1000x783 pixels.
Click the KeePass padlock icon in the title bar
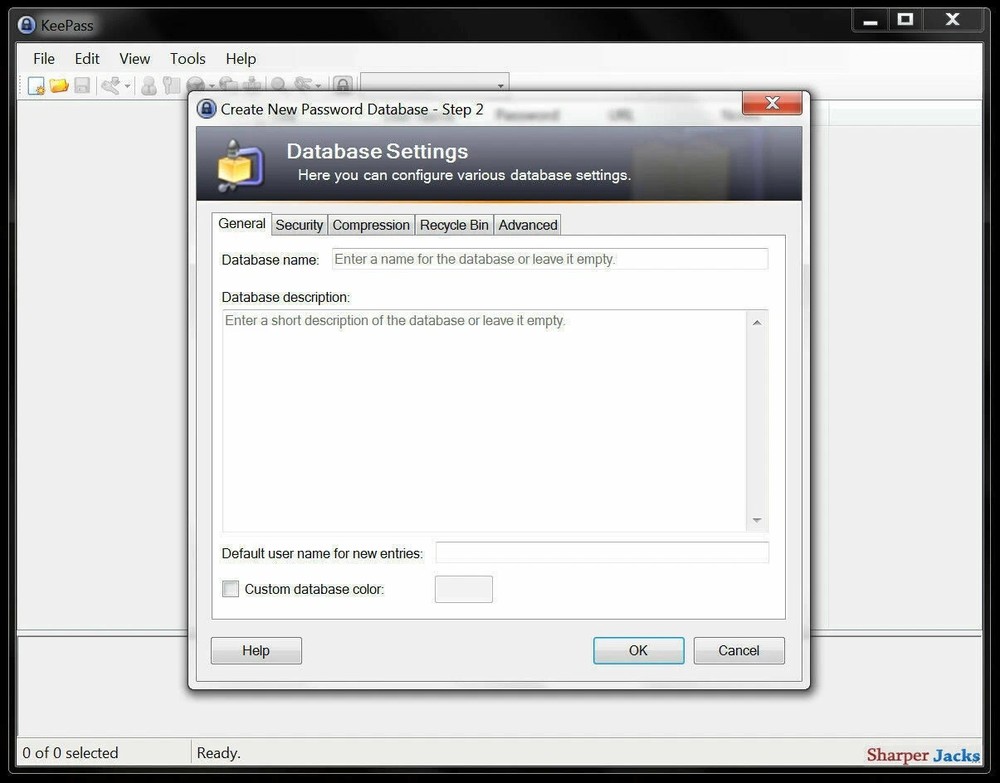pyautogui.click(x=25, y=24)
